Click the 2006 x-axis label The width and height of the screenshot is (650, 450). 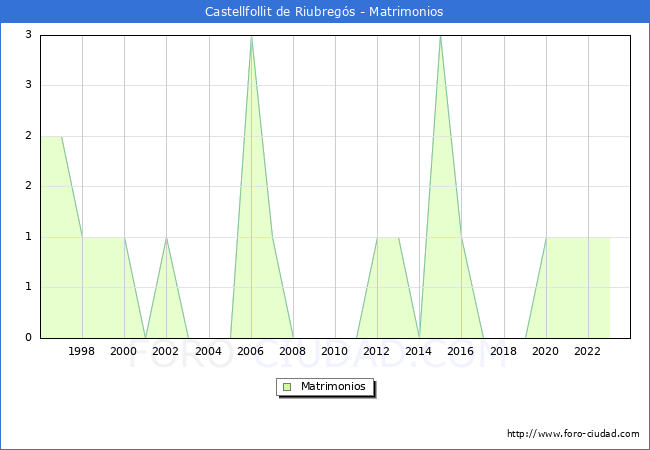[x=250, y=351]
